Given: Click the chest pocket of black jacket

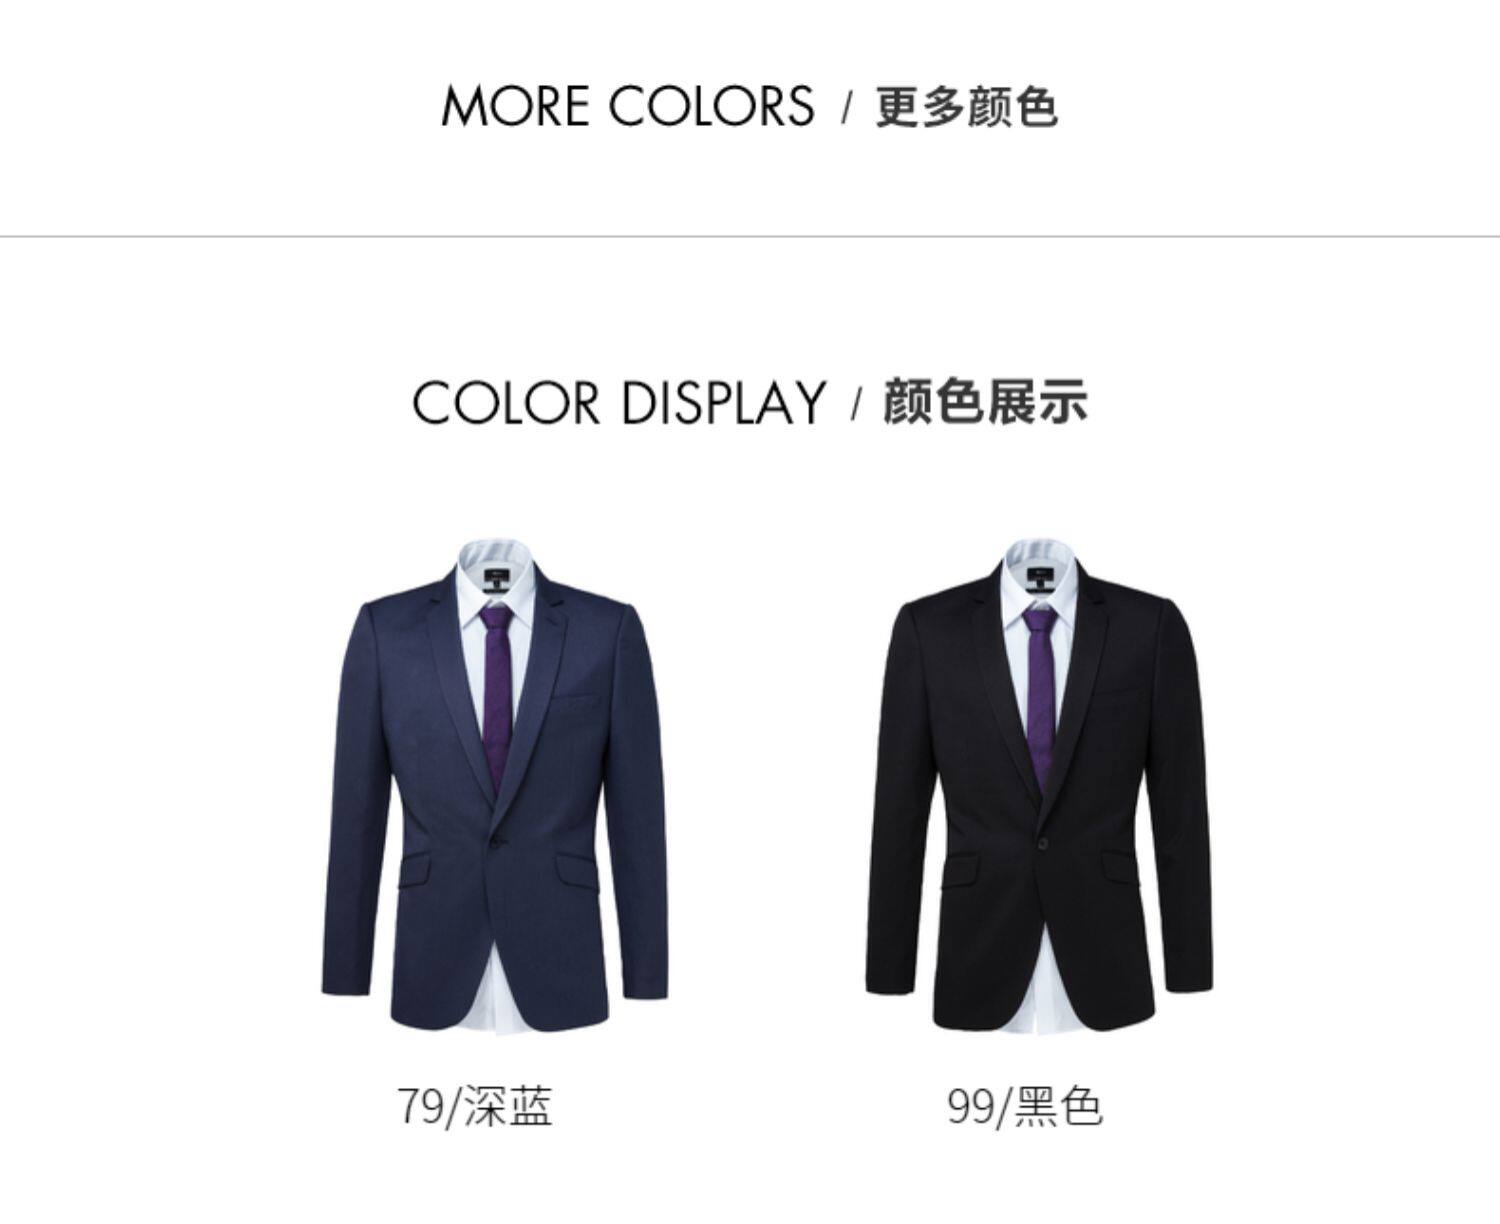Looking at the screenshot, I should point(1120,692).
